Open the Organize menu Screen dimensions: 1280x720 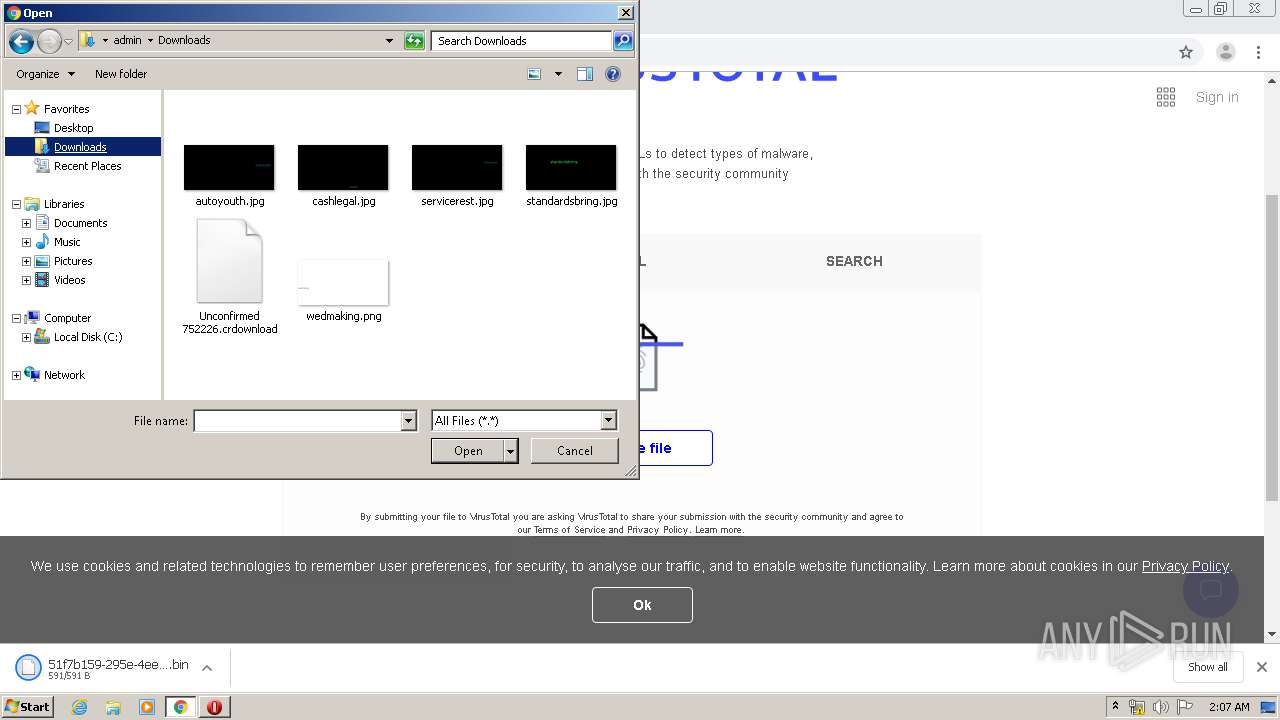click(x=45, y=74)
